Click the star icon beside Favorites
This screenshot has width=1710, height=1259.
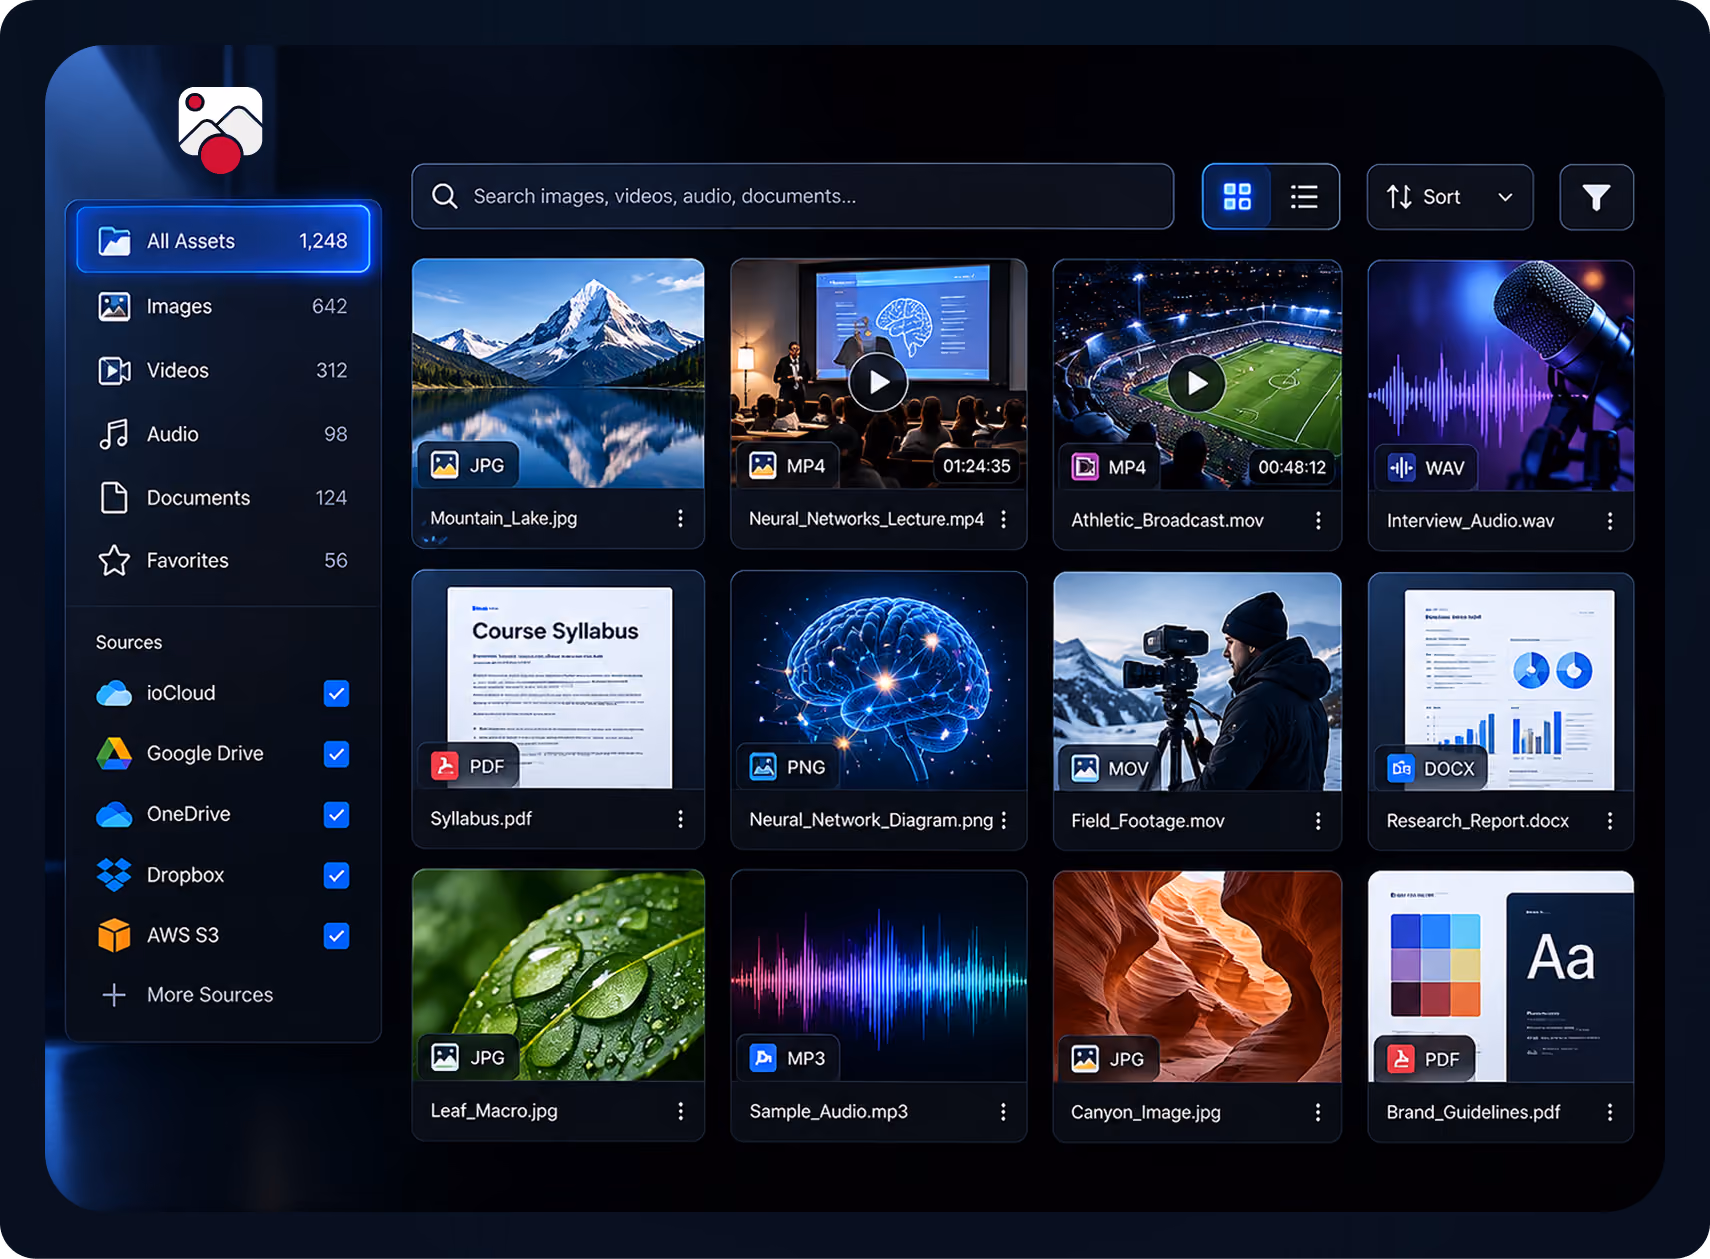pyautogui.click(x=114, y=560)
